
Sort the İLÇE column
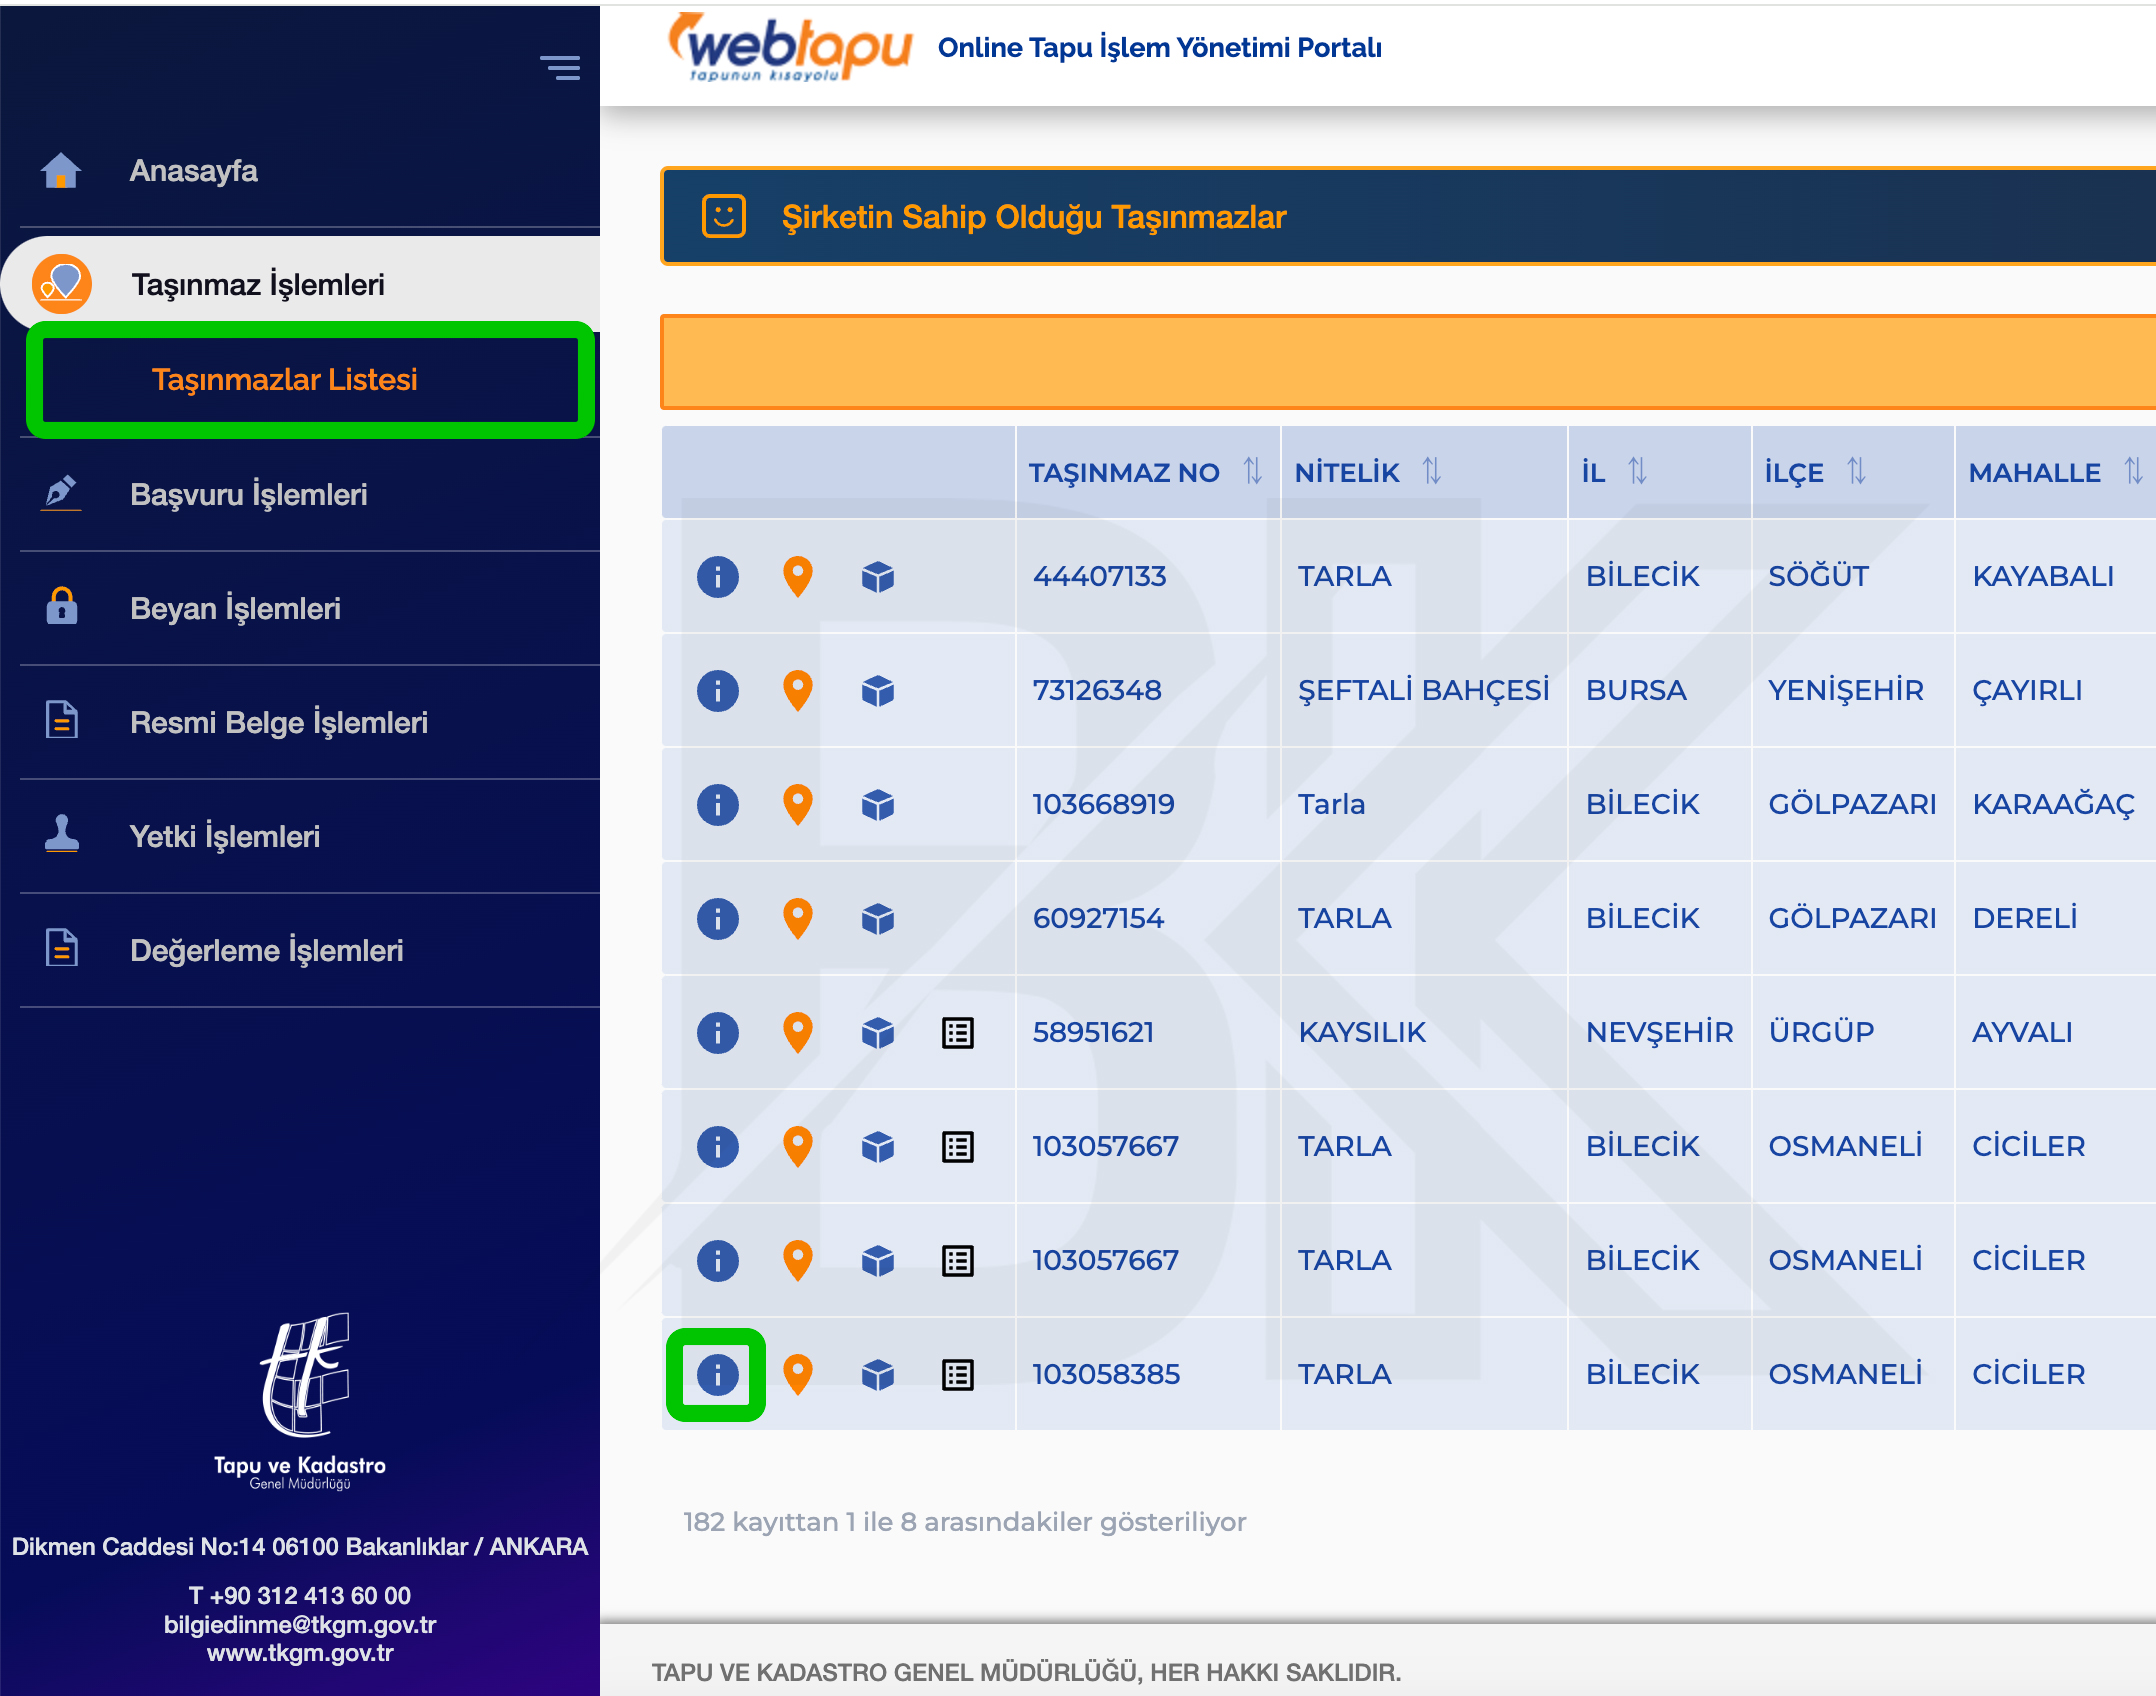pos(1858,470)
